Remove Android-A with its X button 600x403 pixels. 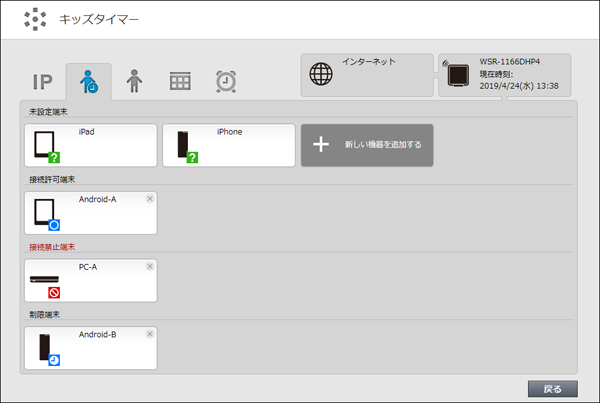[150, 199]
